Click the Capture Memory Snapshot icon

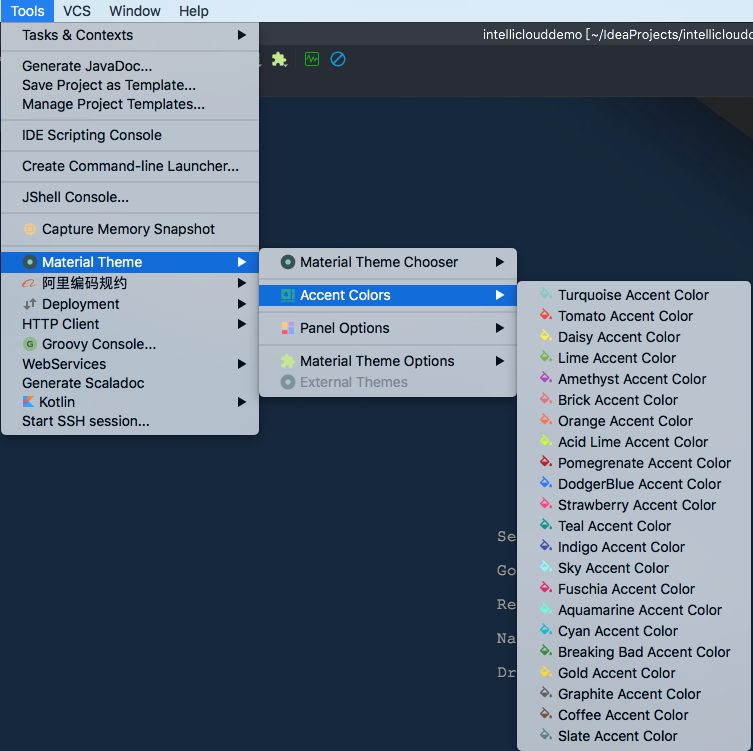pyautogui.click(x=30, y=229)
